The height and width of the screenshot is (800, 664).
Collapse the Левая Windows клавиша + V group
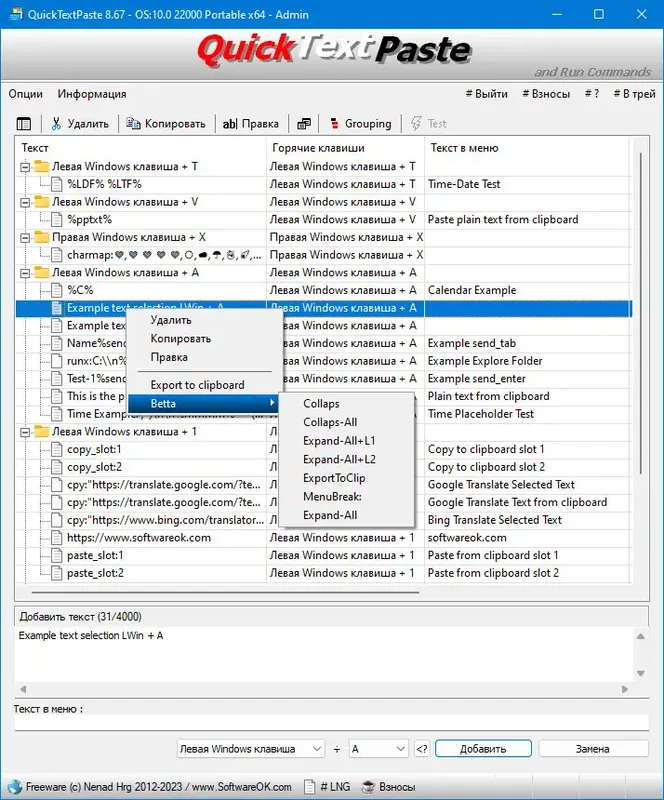tap(24, 203)
